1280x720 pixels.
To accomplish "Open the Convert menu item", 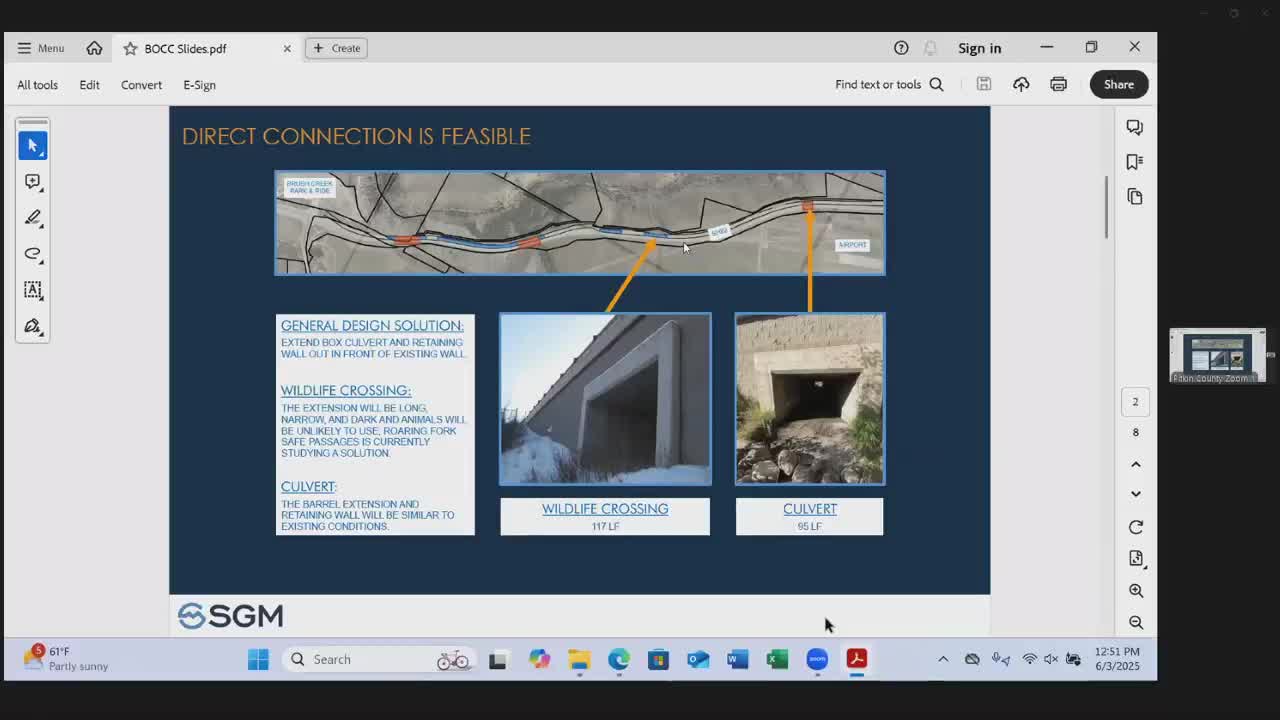I will tap(141, 85).
